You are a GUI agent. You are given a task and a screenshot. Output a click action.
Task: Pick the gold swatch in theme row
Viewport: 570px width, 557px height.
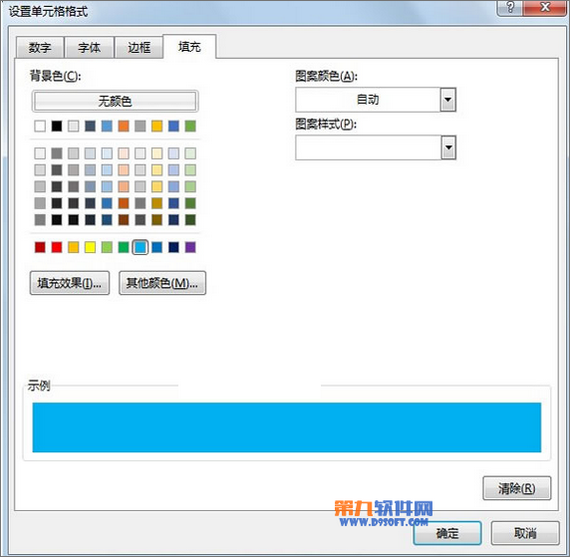tap(157, 126)
